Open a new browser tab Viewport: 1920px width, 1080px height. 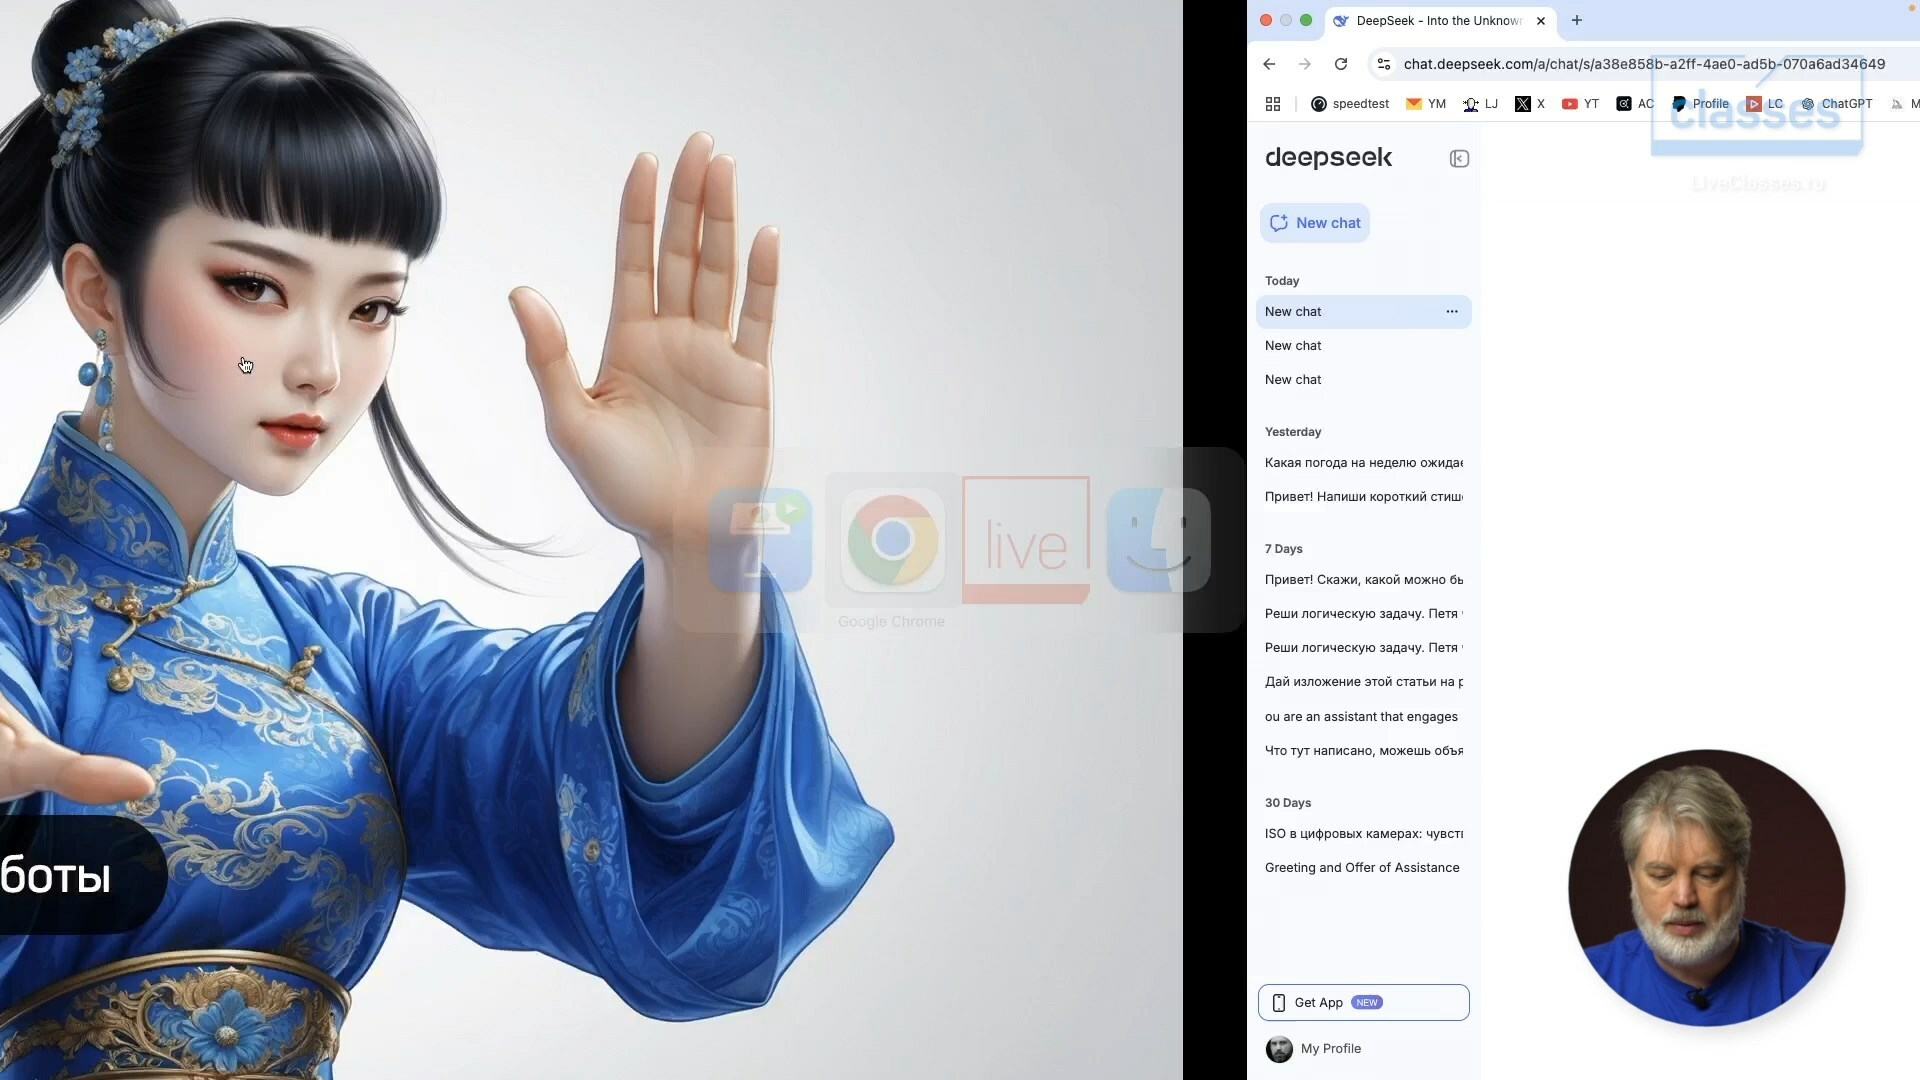coord(1577,21)
